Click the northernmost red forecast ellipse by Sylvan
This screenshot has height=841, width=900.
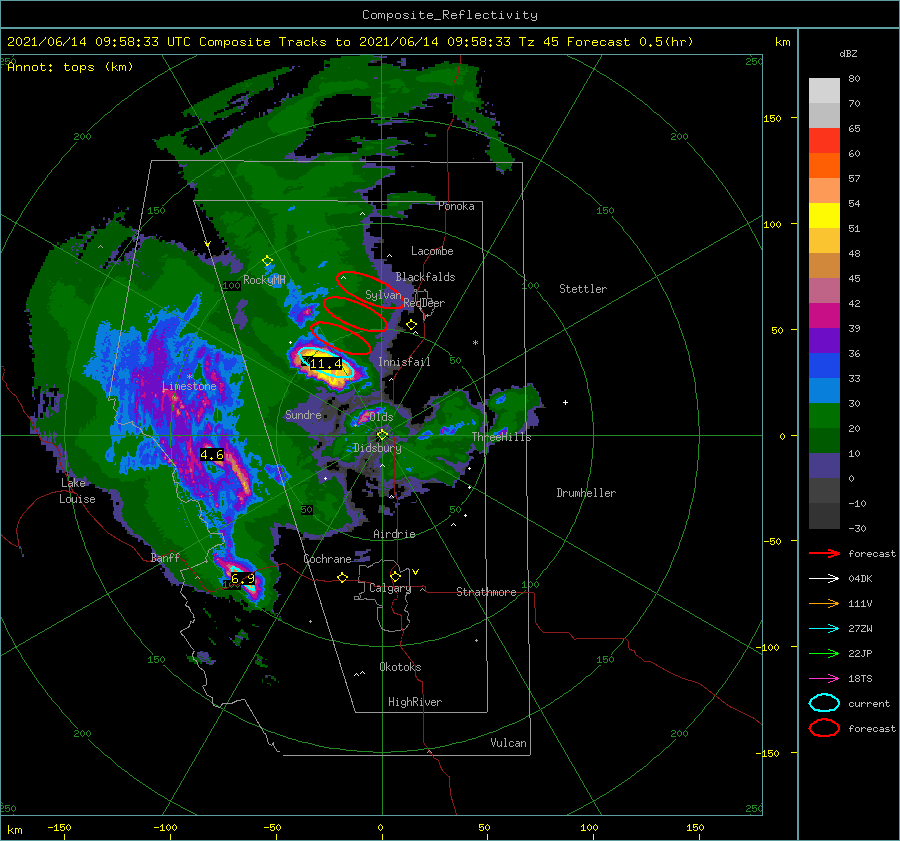point(370,290)
